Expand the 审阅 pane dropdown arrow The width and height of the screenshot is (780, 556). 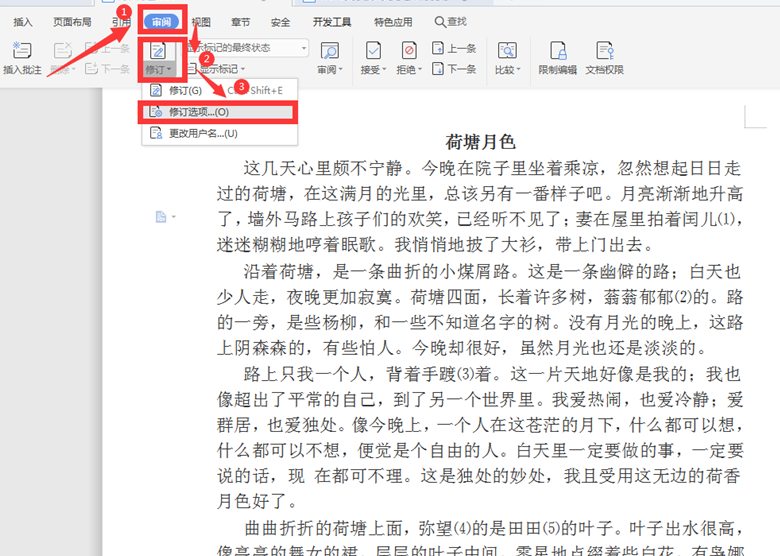point(341,70)
